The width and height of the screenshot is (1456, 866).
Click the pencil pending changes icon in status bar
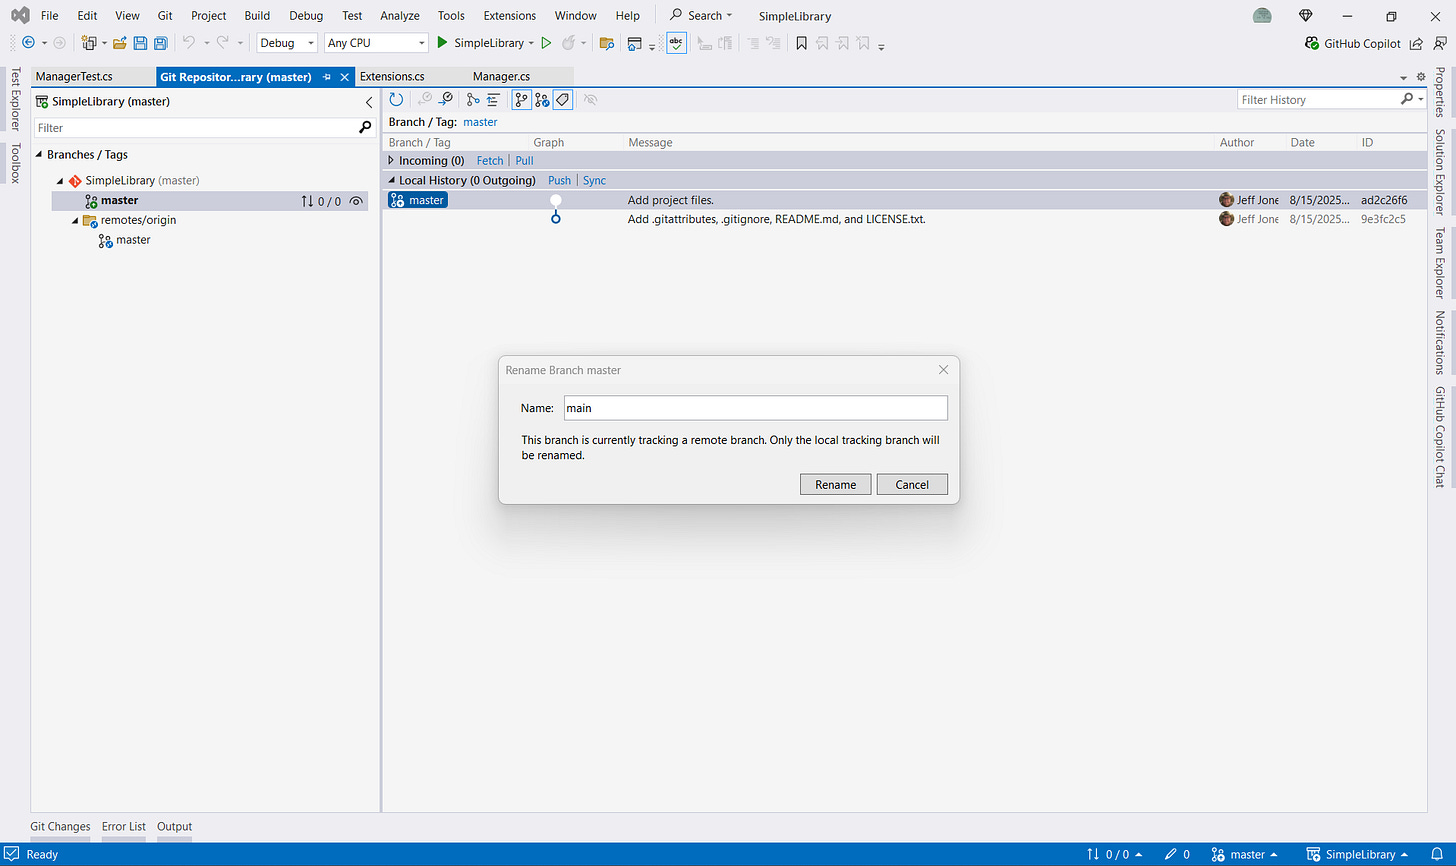1171,855
